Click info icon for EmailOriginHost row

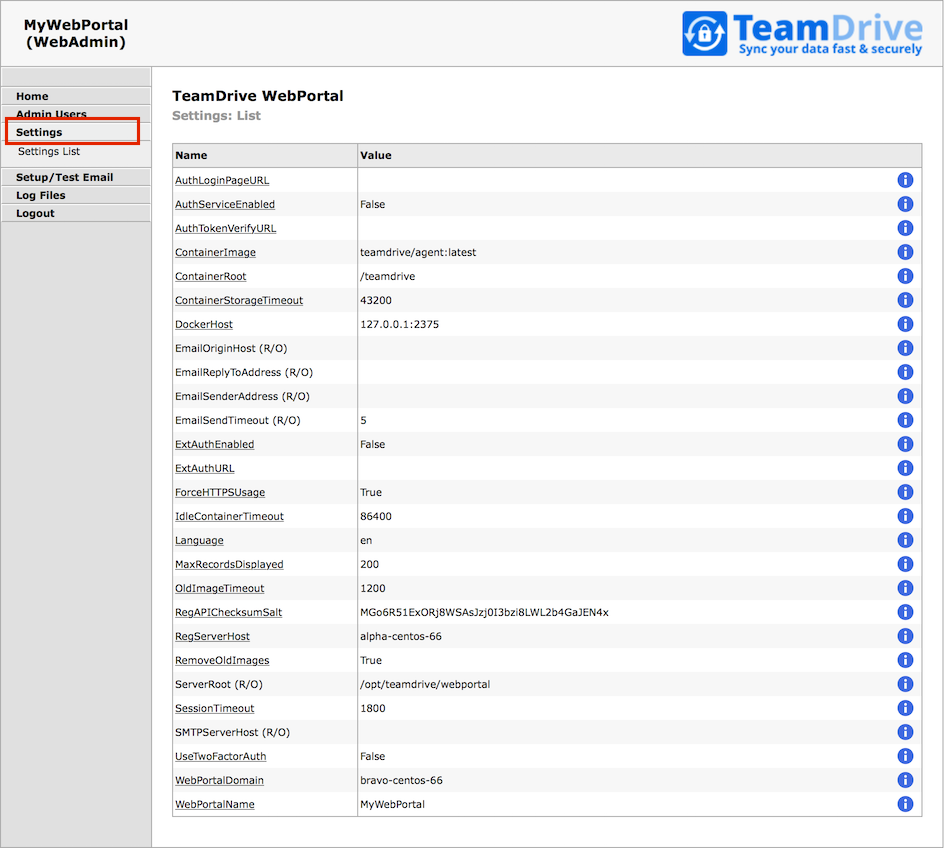905,348
